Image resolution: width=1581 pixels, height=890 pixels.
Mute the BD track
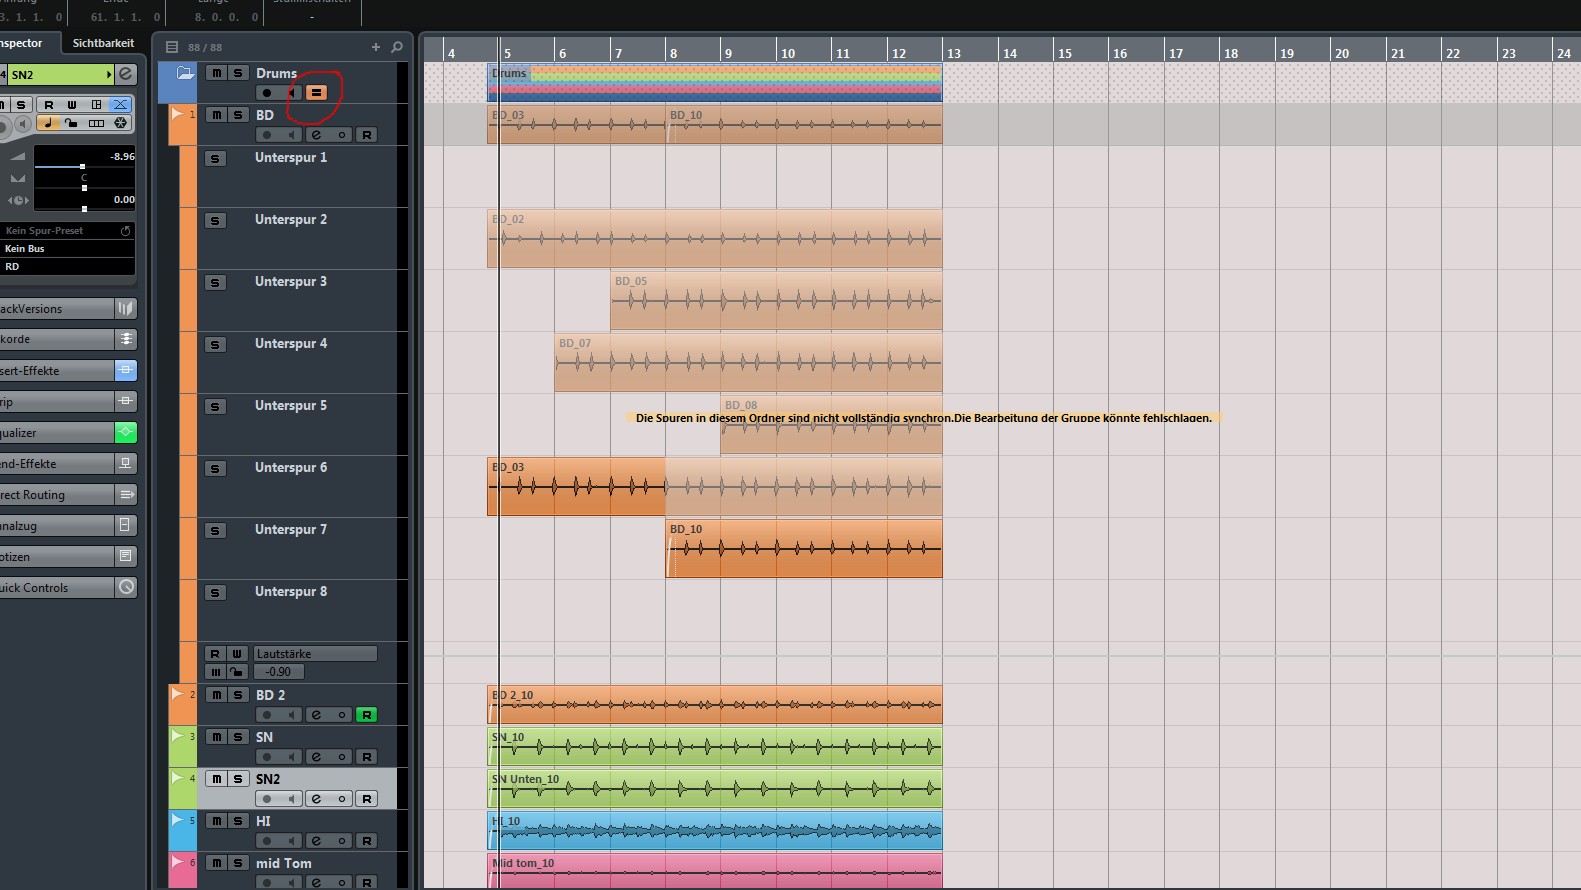point(216,115)
